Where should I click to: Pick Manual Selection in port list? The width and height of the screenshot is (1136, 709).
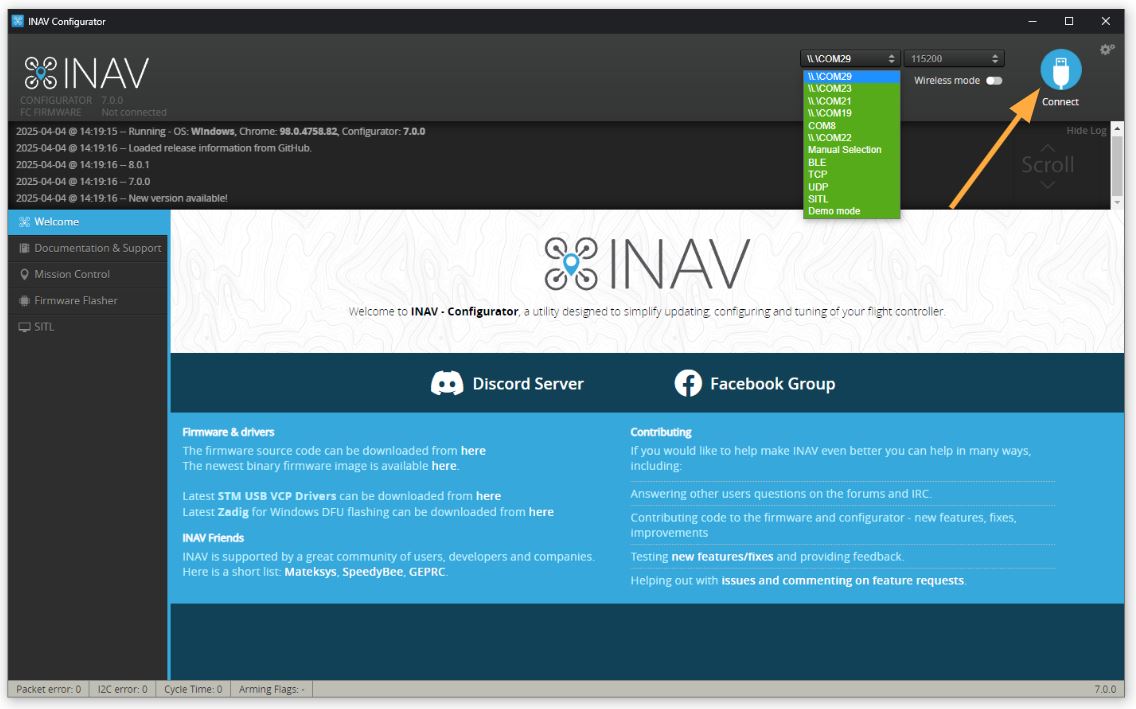point(851,150)
